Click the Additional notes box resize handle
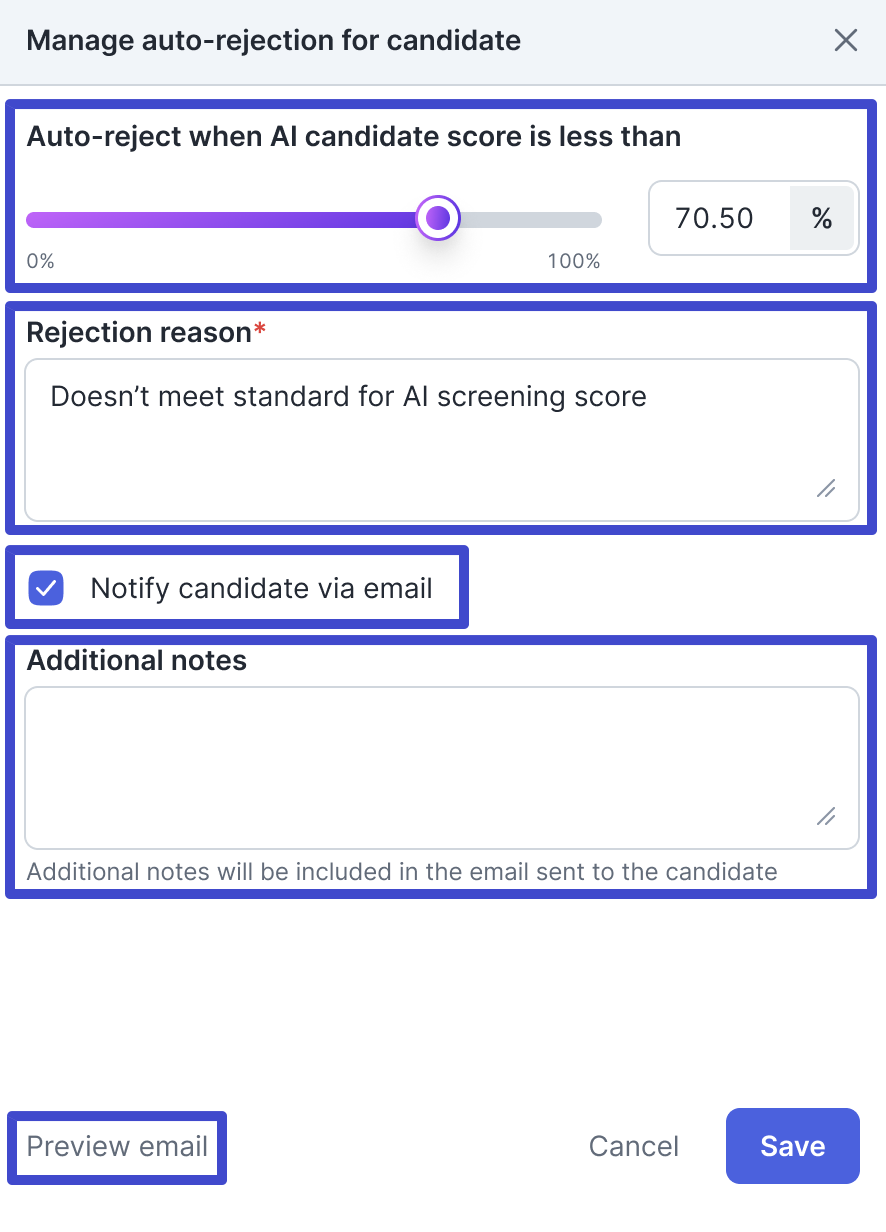This screenshot has height=1232, width=886. pos(826,816)
